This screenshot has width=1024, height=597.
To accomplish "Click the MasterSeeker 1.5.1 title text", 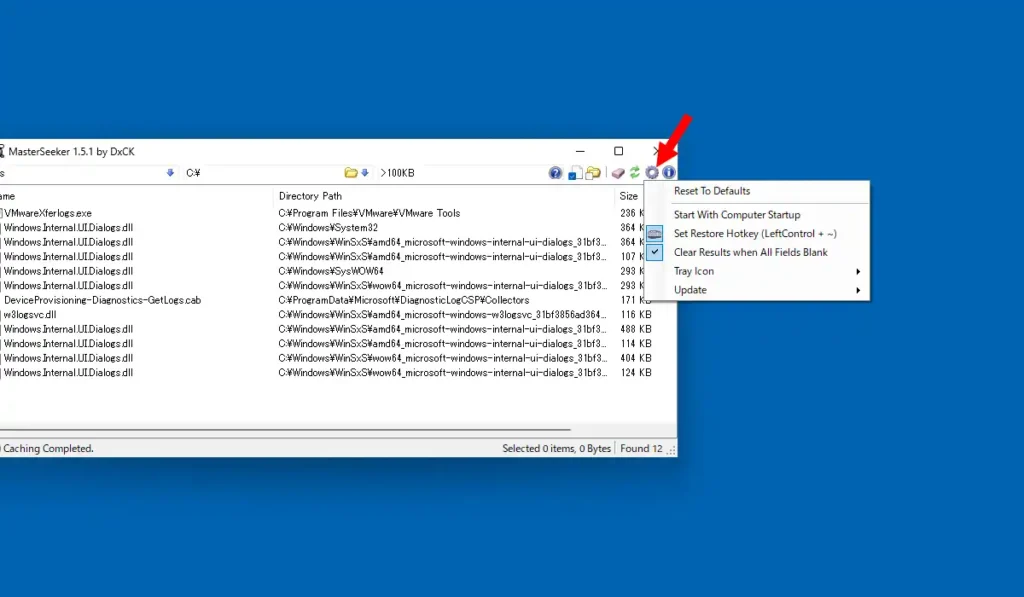I will 71,152.
